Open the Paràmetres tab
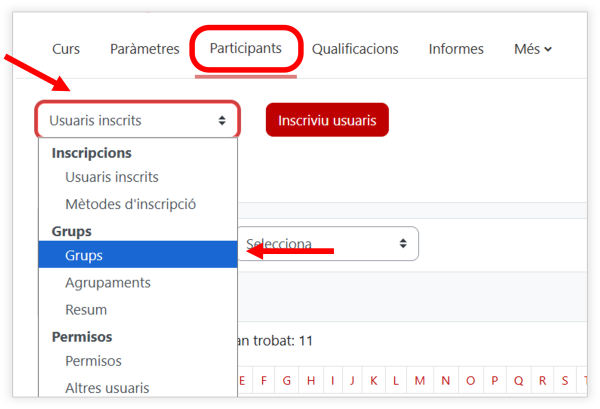Screen dimensions: 600x409 pos(145,49)
